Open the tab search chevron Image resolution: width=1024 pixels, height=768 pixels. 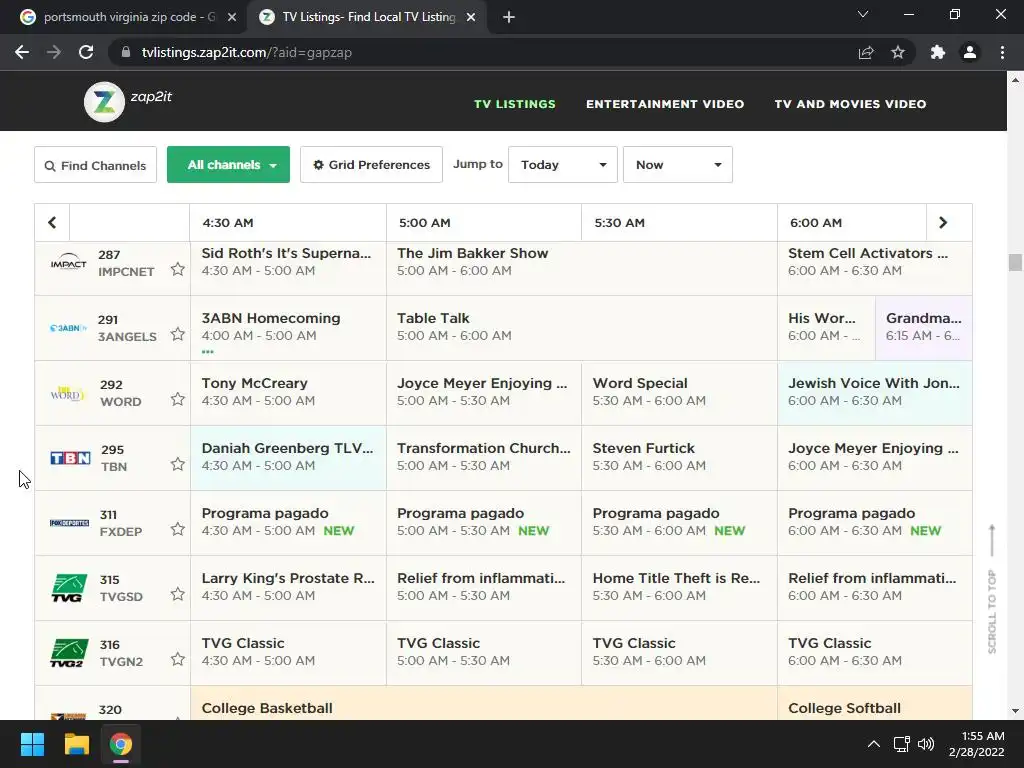(863, 14)
